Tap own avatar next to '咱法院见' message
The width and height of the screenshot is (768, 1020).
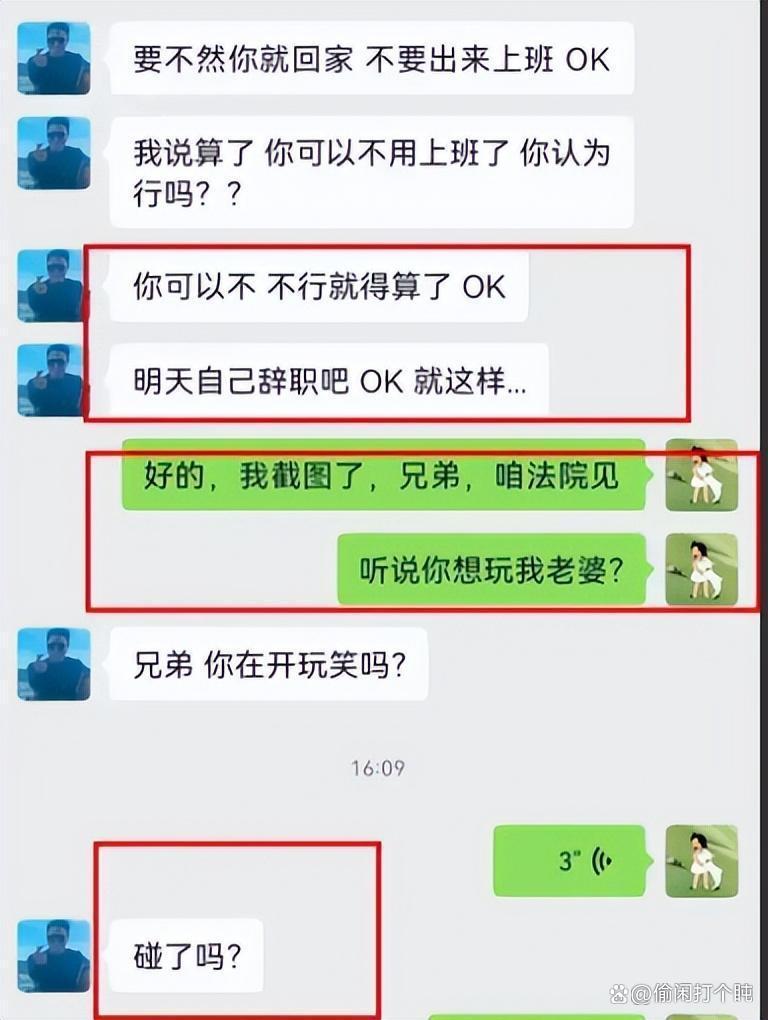pos(702,475)
